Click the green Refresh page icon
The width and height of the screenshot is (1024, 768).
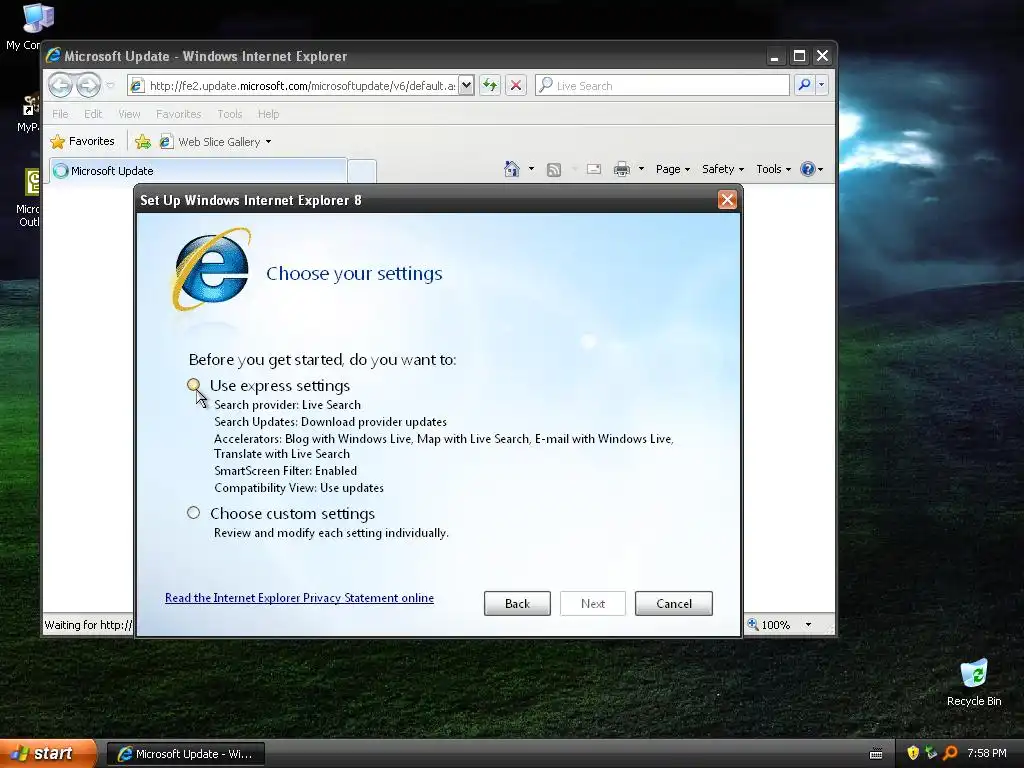(490, 86)
